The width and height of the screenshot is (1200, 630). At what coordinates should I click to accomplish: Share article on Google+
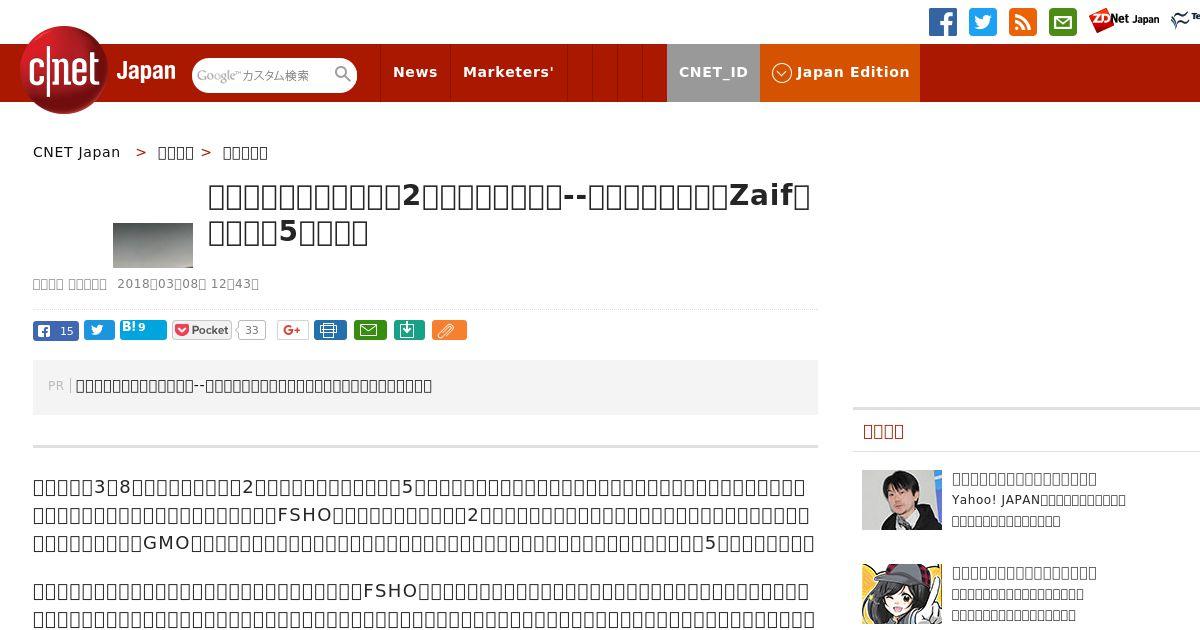click(x=293, y=330)
